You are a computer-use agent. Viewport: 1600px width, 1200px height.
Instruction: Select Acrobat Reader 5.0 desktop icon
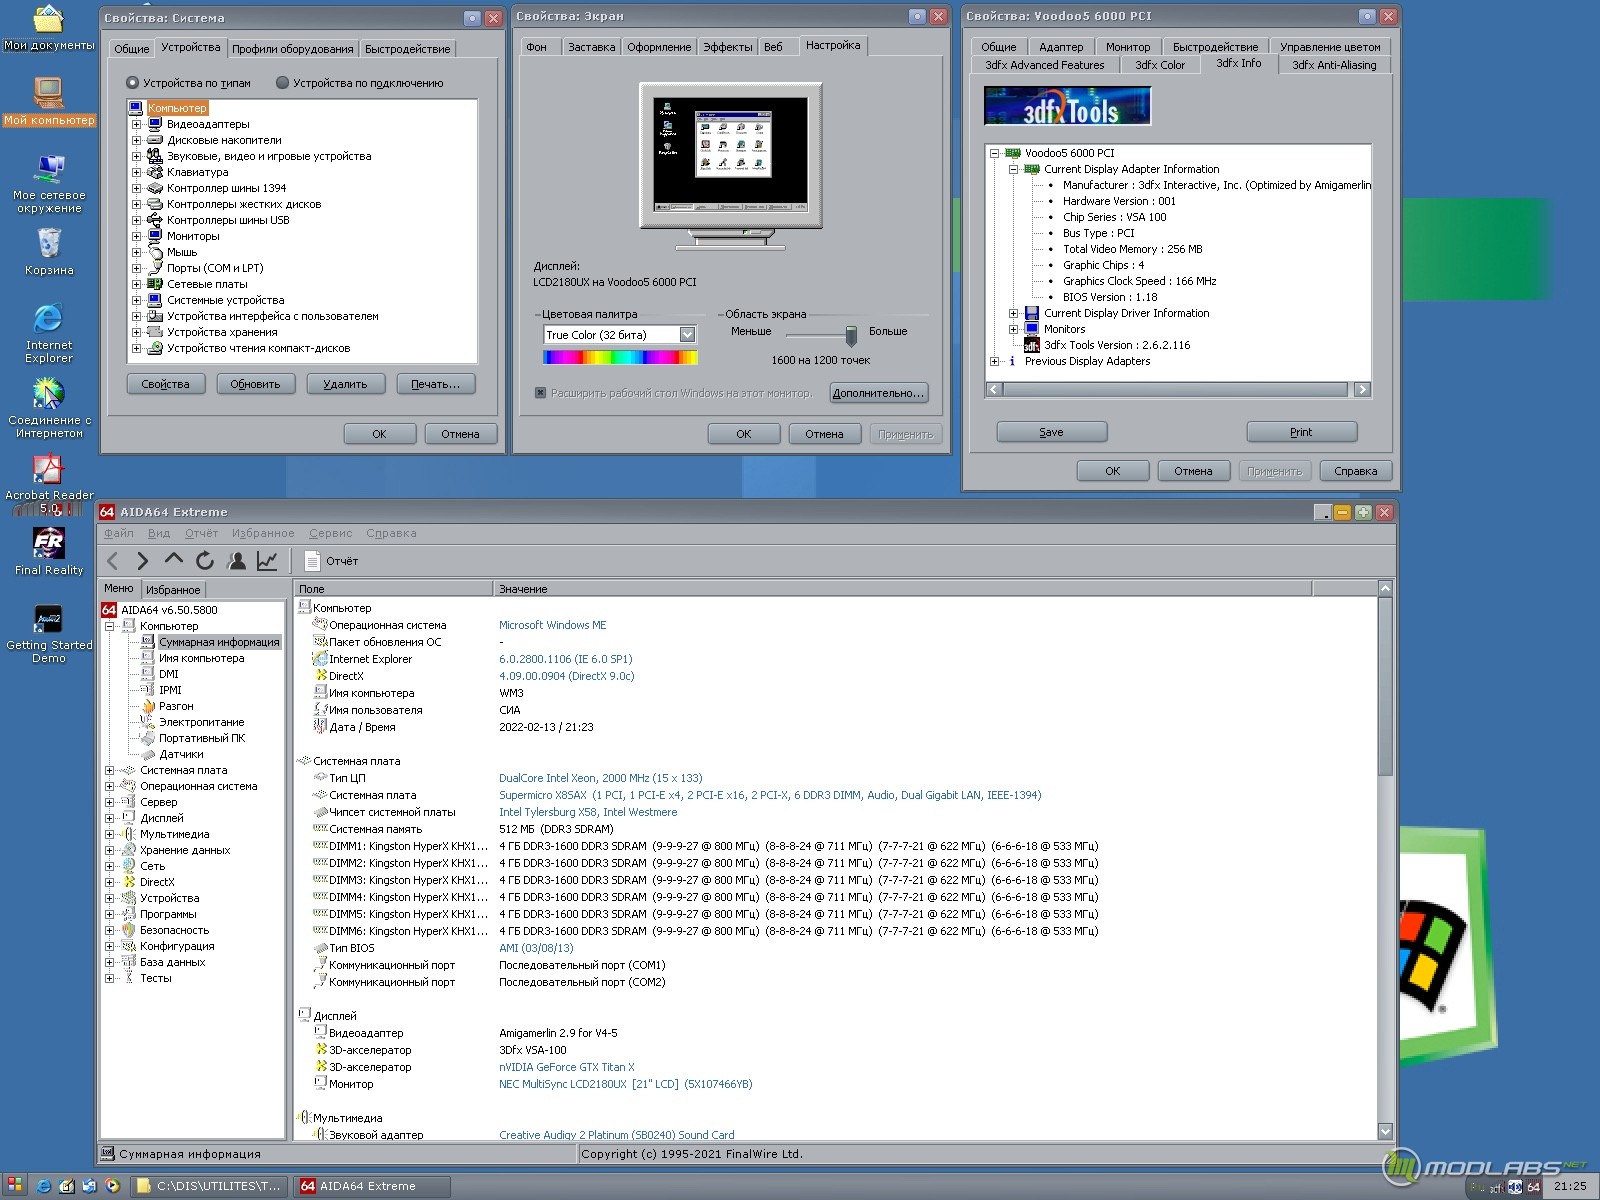pyautogui.click(x=49, y=483)
